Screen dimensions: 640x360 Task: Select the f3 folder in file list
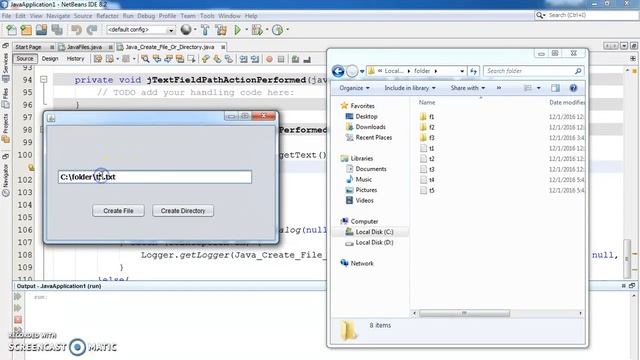pos(427,138)
